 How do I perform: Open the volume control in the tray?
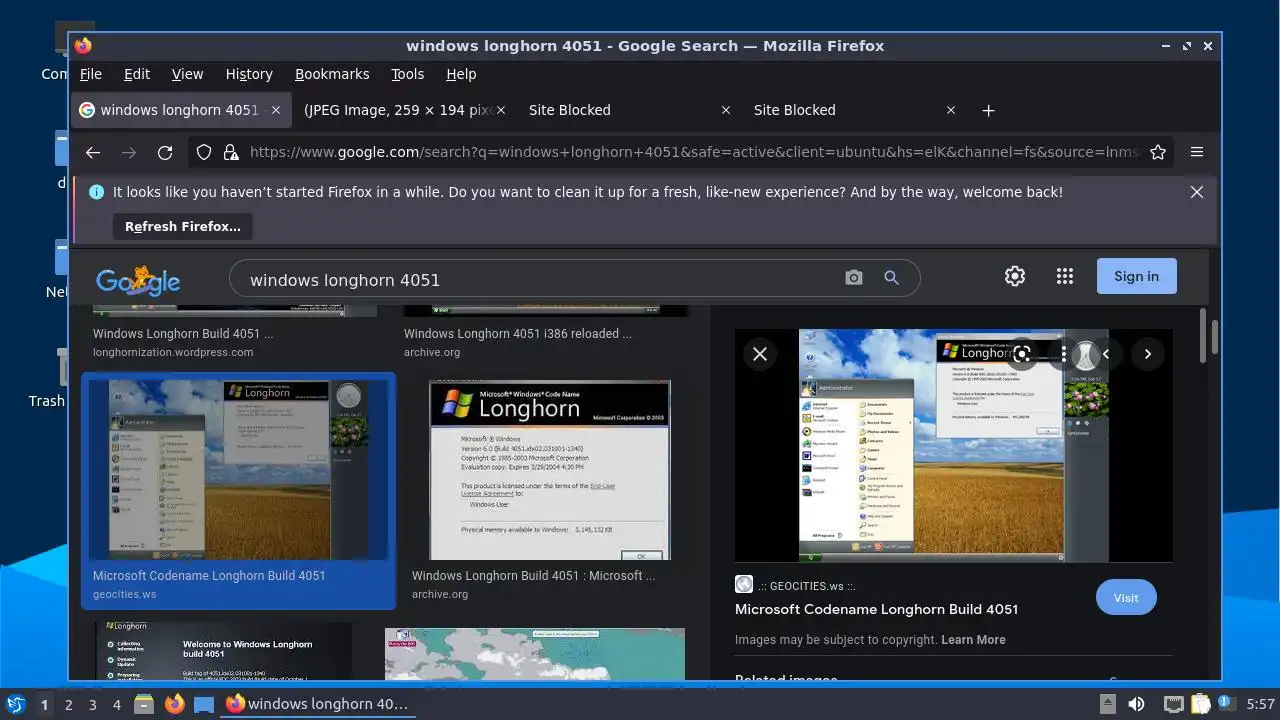click(x=1137, y=704)
